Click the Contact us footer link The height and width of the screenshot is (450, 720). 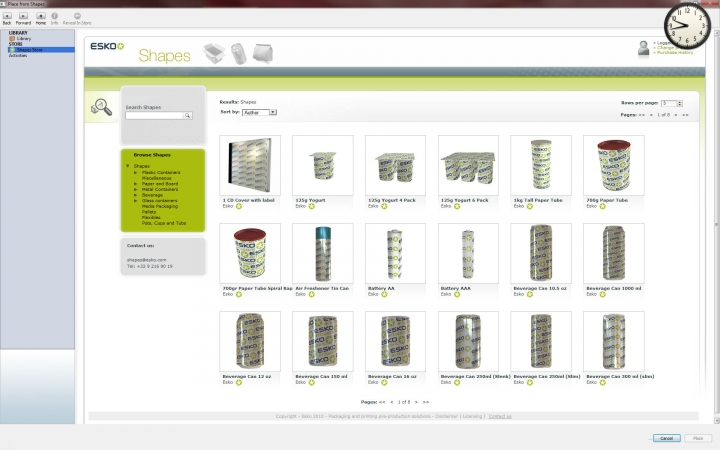coord(500,415)
